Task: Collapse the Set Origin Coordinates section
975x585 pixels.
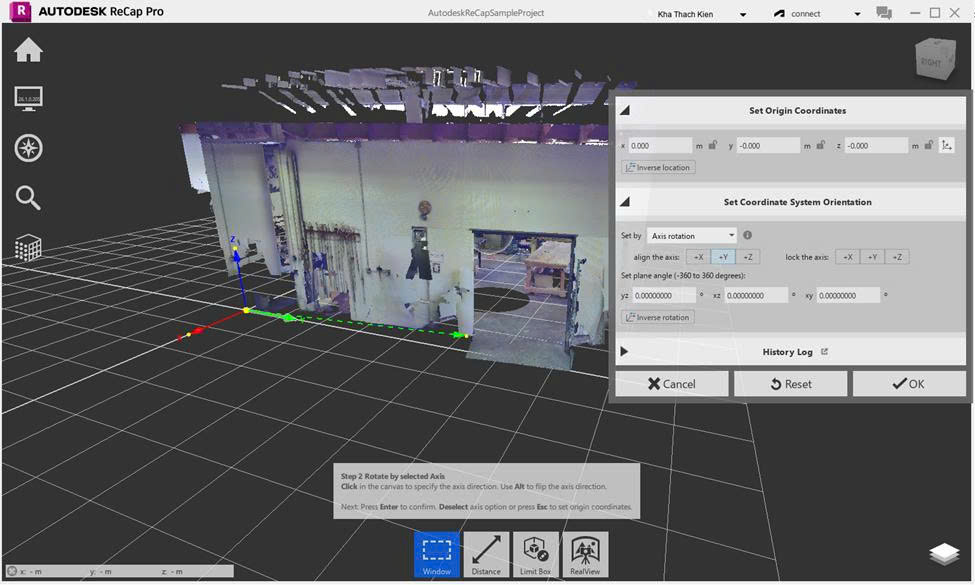Action: [x=625, y=111]
